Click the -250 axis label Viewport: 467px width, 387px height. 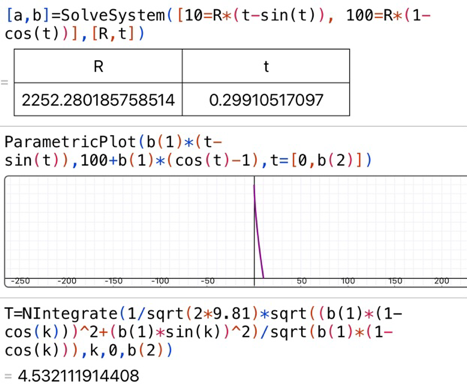pyautogui.click(x=20, y=281)
